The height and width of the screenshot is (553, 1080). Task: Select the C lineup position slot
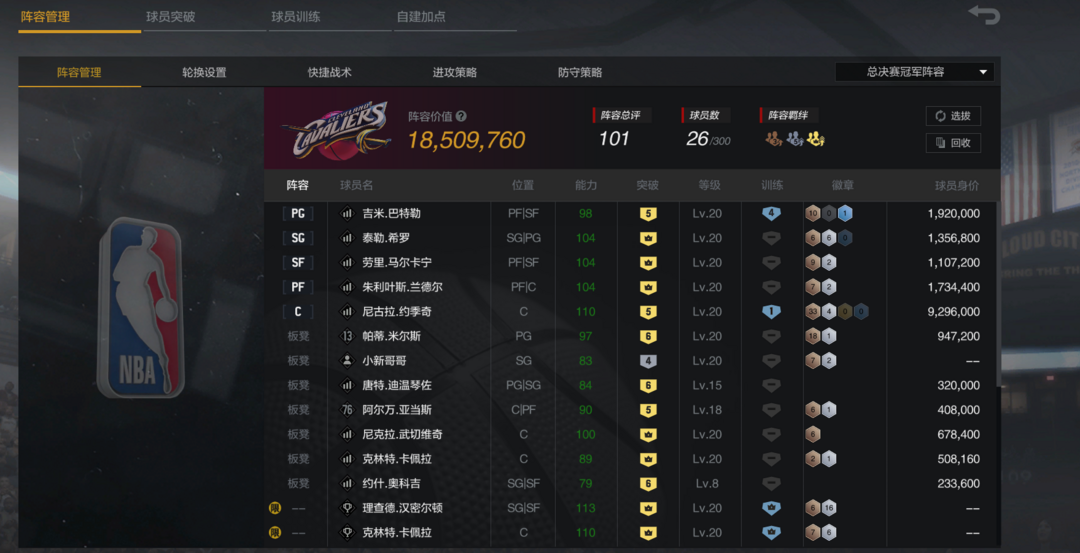point(298,312)
